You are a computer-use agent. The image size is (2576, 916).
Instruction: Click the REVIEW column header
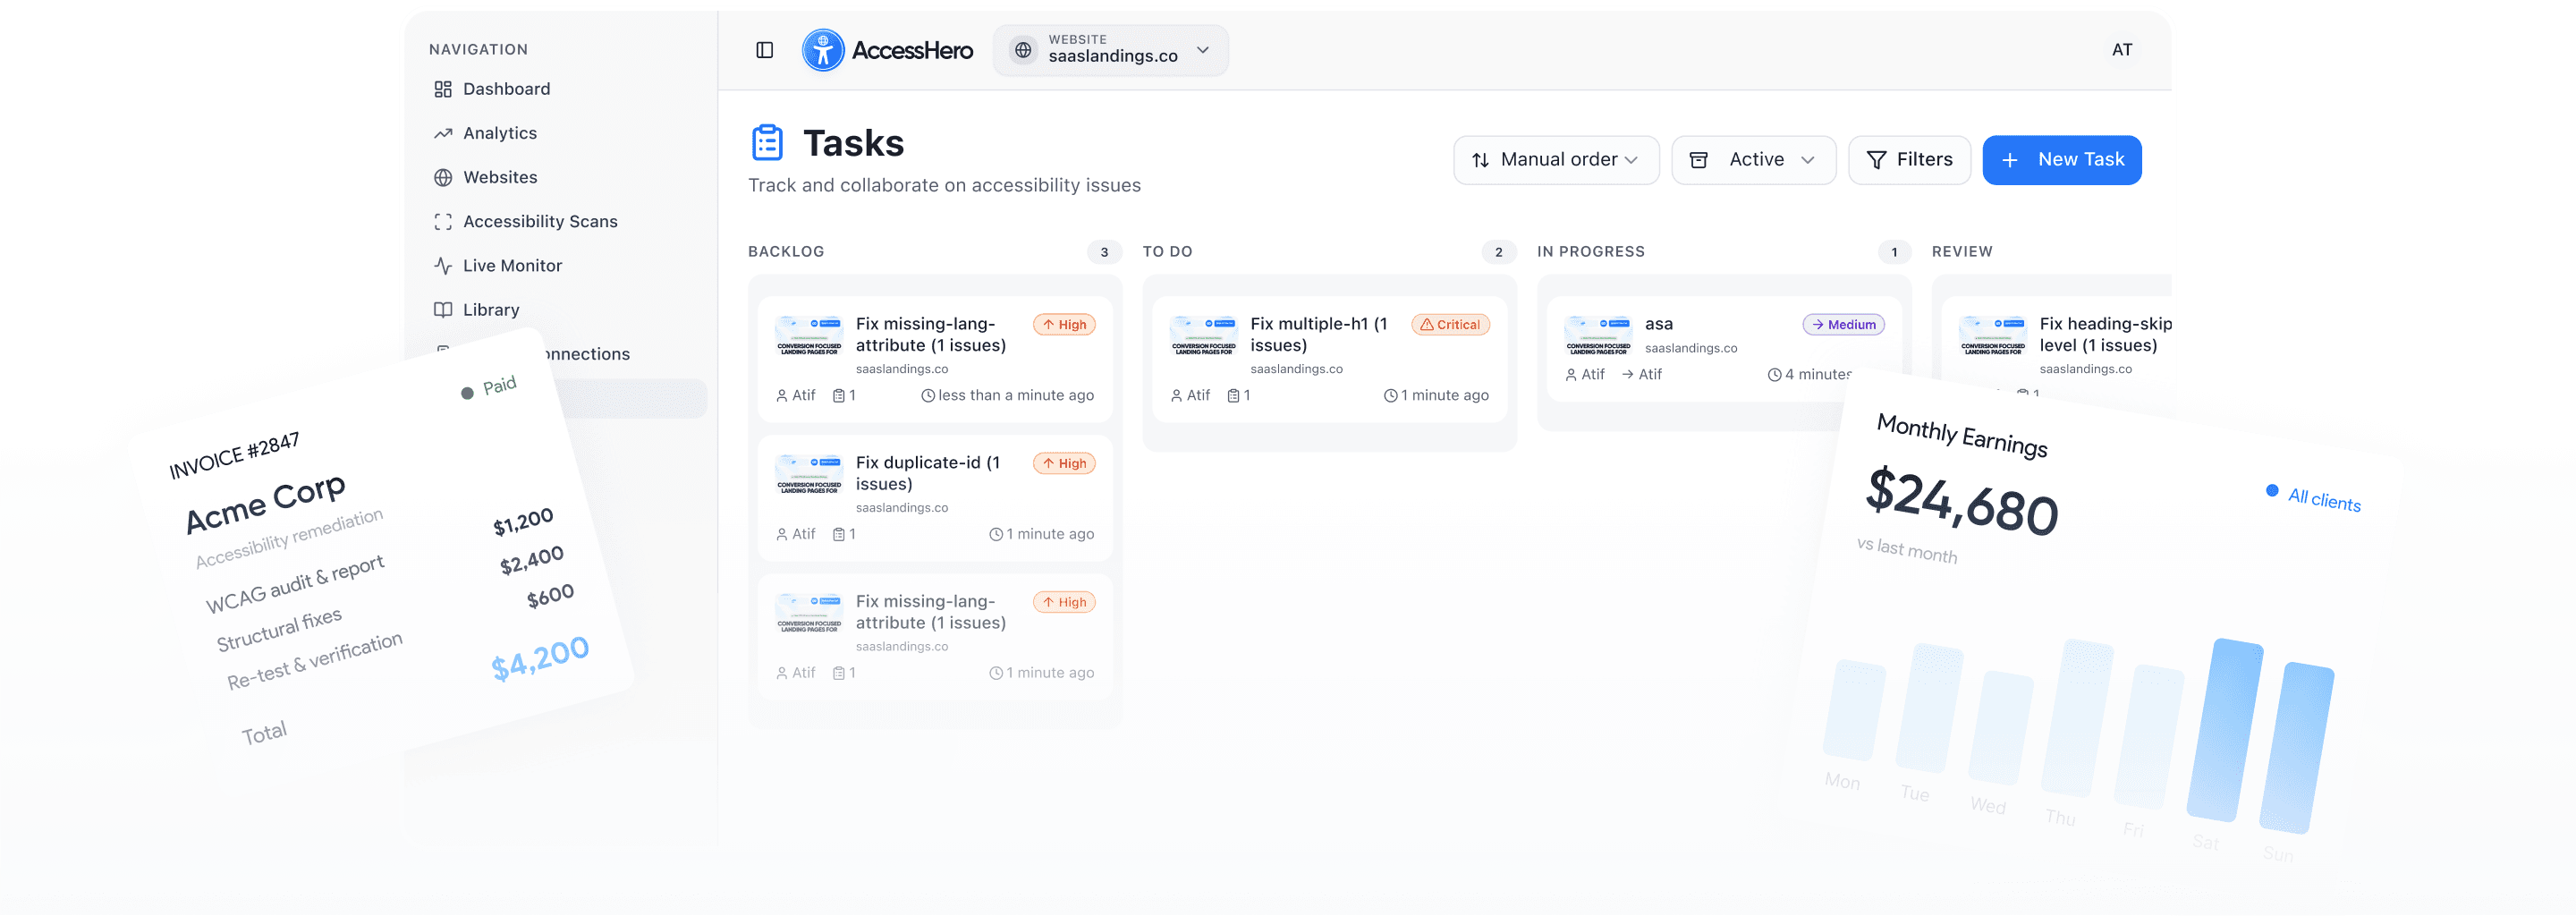(1962, 252)
